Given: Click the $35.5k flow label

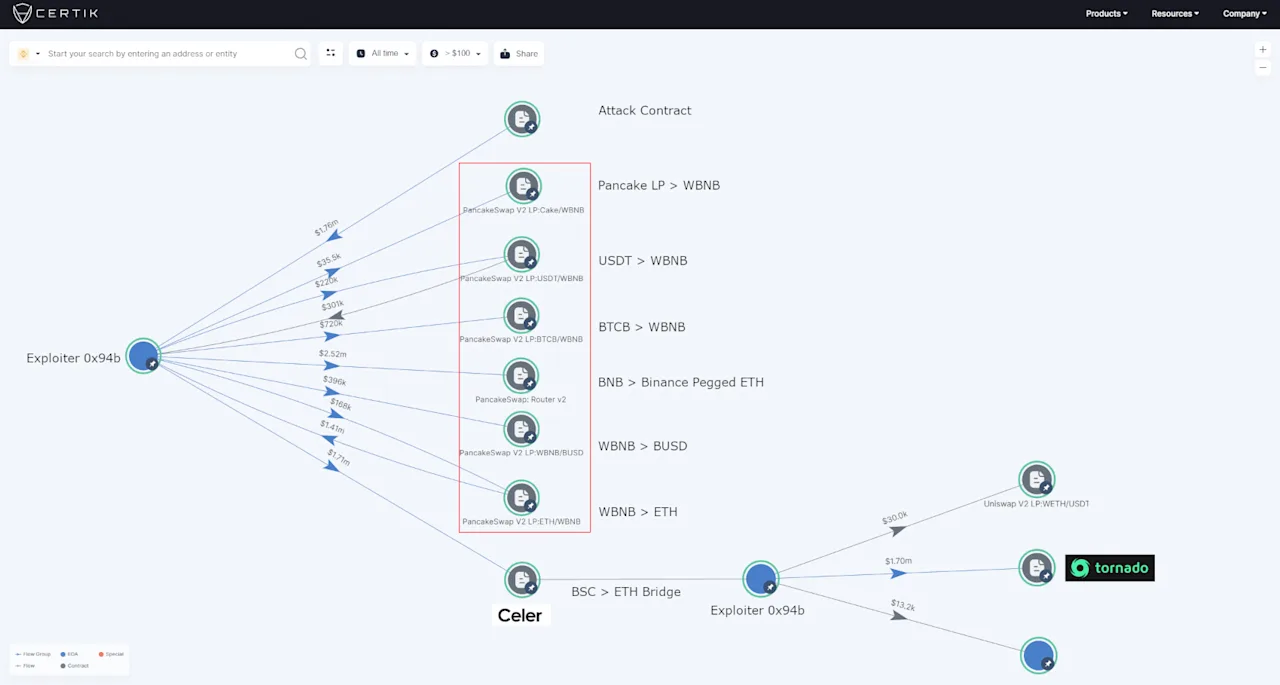Looking at the screenshot, I should (x=328, y=261).
